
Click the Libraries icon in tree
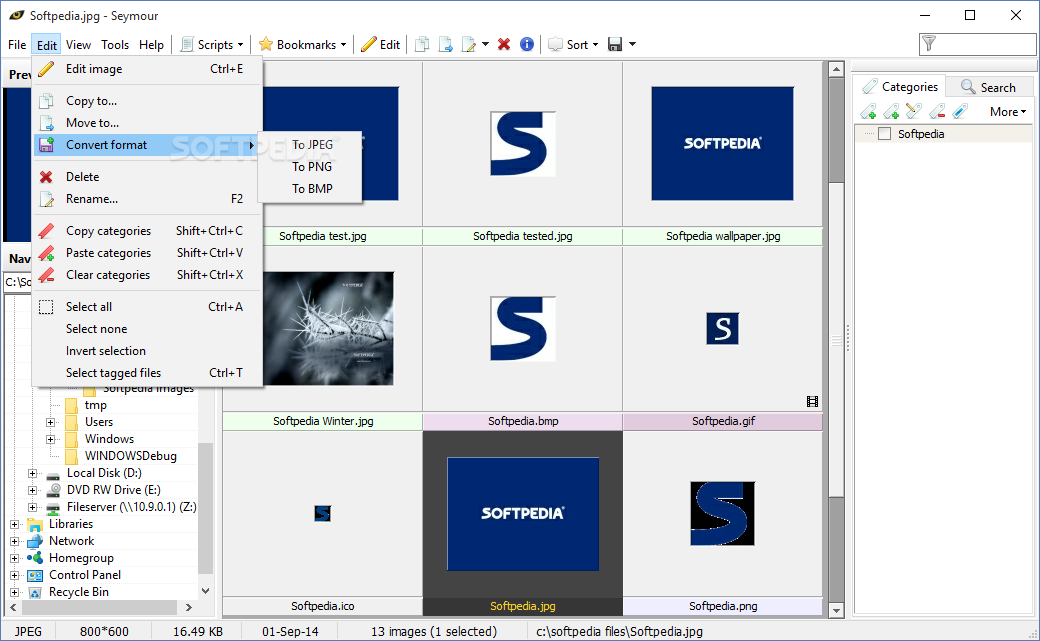(x=35, y=525)
